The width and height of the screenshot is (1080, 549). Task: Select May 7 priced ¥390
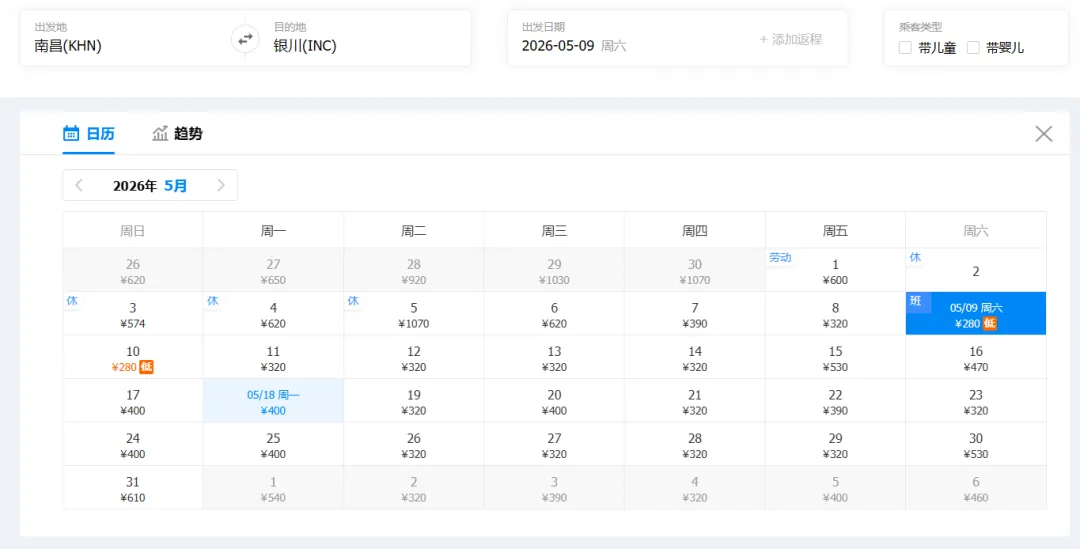pyautogui.click(x=694, y=313)
